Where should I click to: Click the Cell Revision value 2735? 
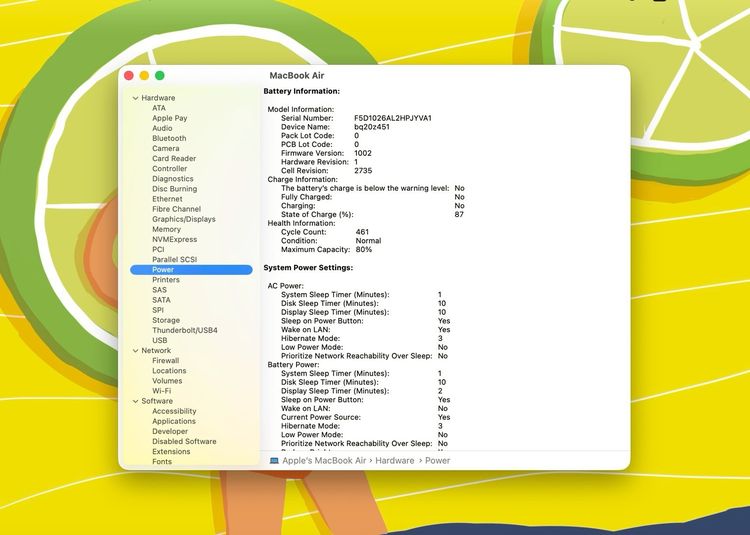[363, 171]
